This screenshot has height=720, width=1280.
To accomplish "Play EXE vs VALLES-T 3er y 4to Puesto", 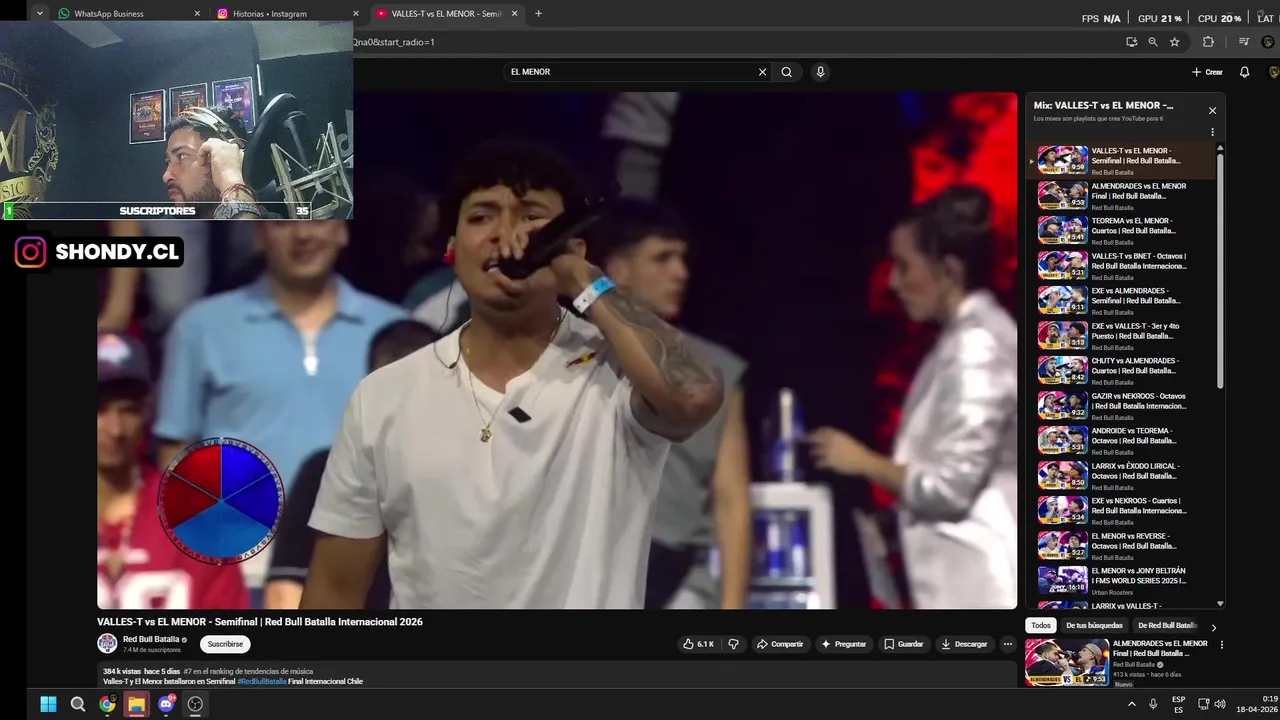I will pyautogui.click(x=1121, y=335).
